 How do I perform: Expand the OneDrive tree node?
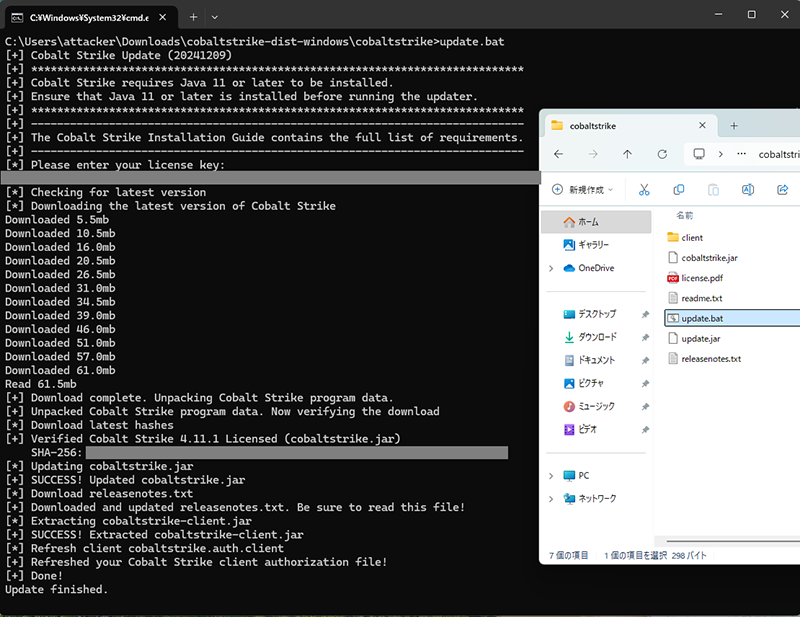551,268
